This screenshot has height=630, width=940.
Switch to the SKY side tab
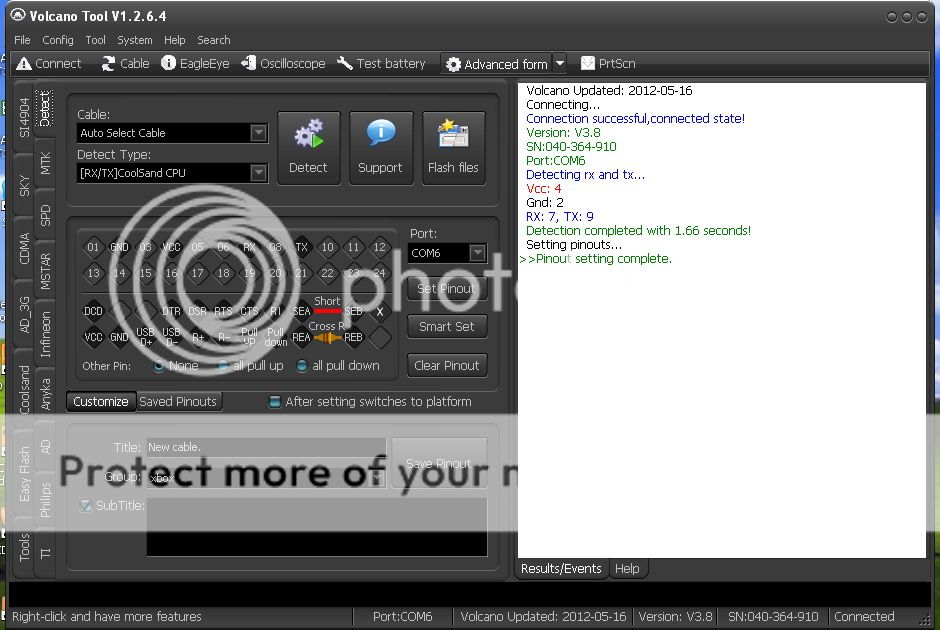[24, 185]
